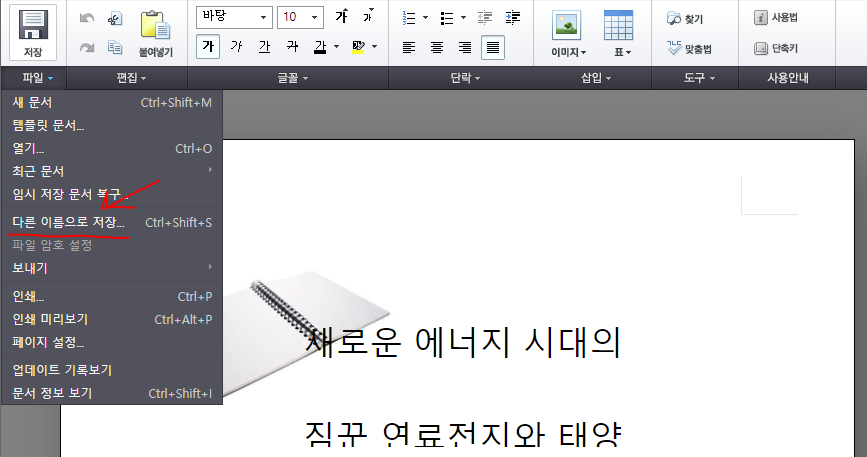Cut selection with the scissors icon
Viewport: 867px width, 457px height.
[114, 19]
